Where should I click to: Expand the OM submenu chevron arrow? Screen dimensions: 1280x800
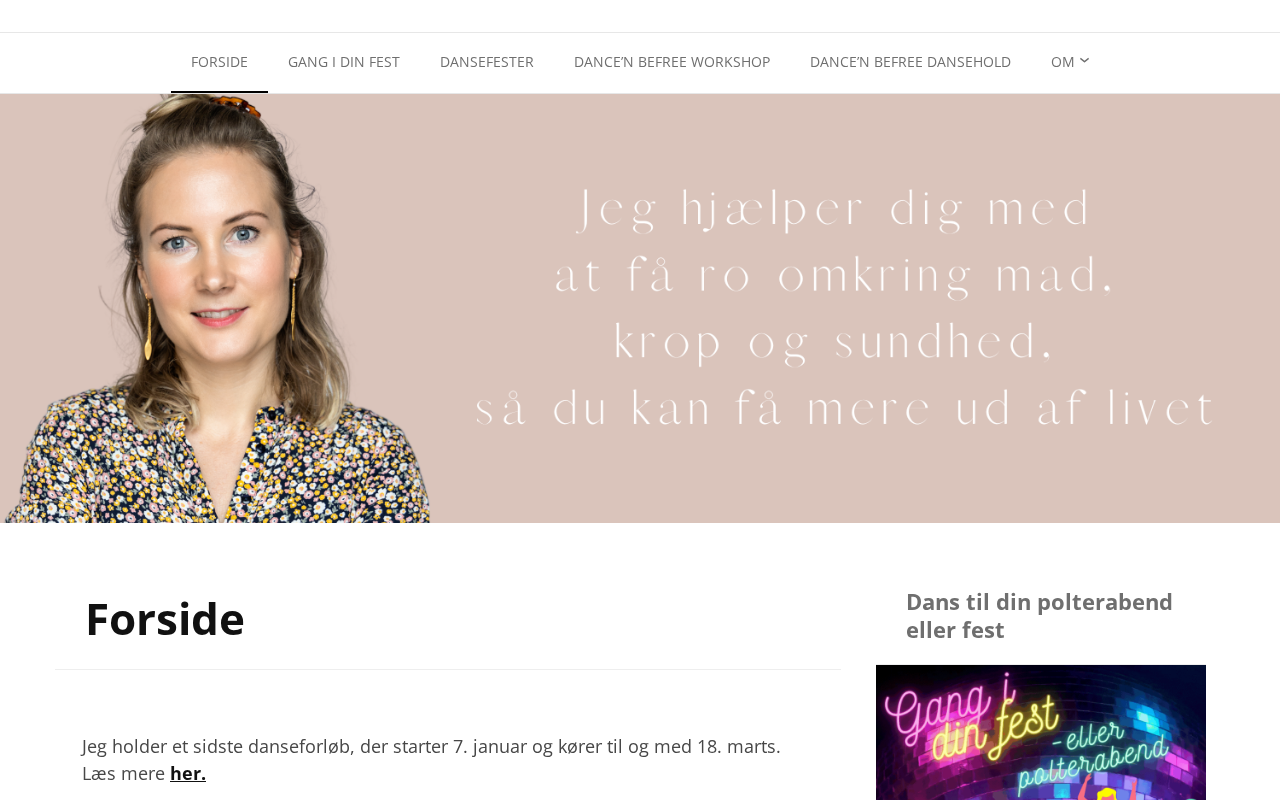coord(1085,61)
